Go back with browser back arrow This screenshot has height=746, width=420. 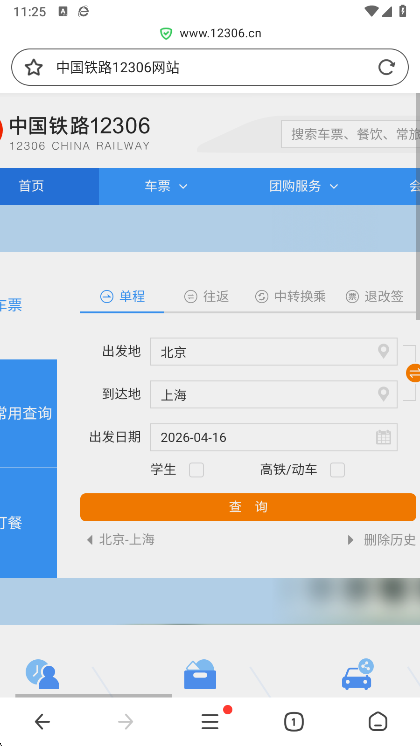tap(42, 722)
